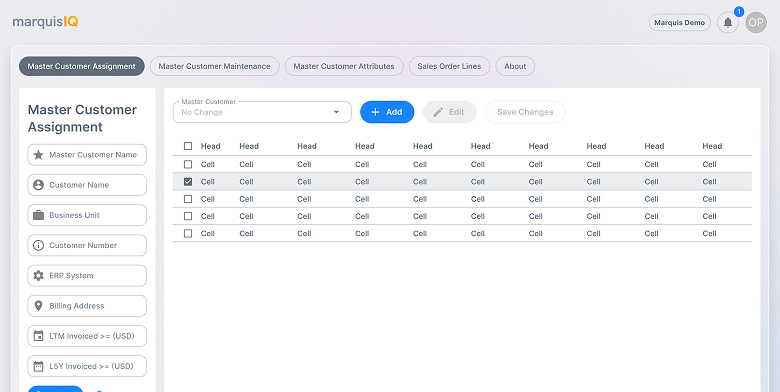The image size is (780, 392).
Task: Click the plus icon on the Add button
Action: pos(376,112)
